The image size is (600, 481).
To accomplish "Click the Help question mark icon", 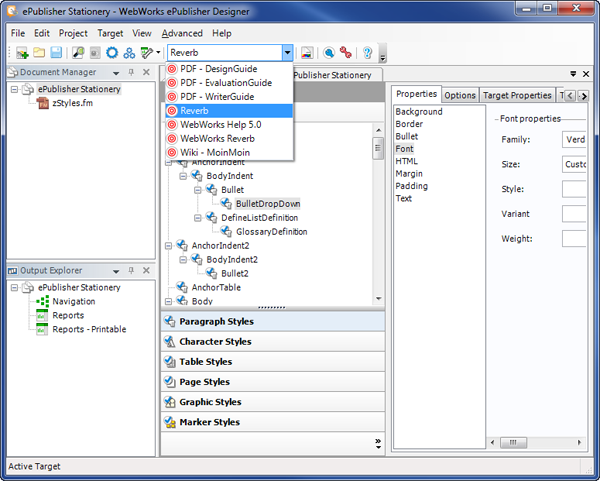I will click(367, 53).
